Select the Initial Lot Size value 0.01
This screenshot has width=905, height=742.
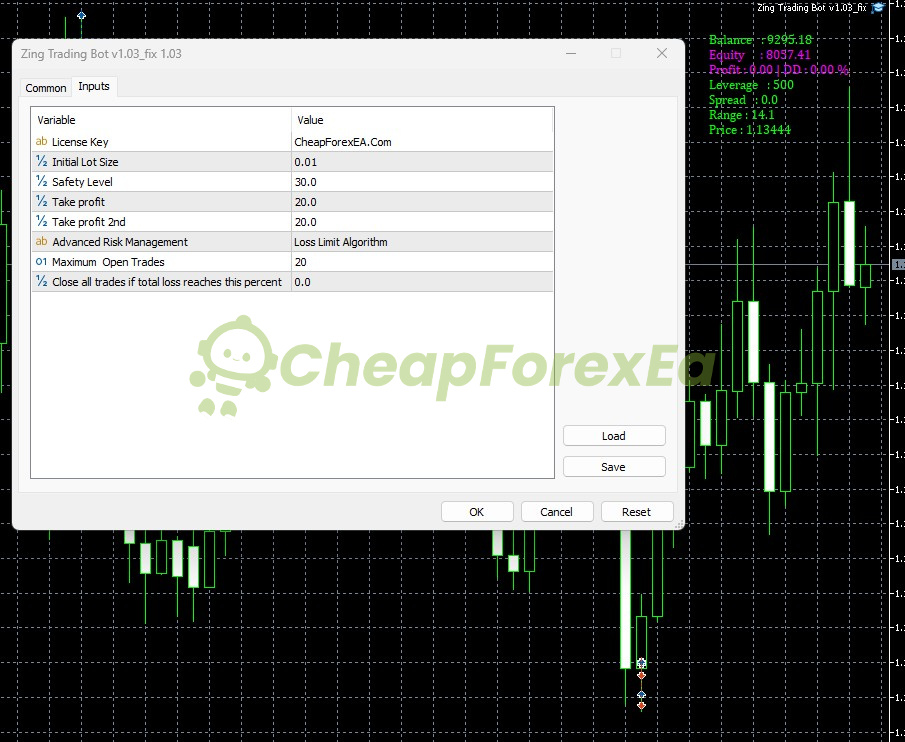tap(422, 162)
